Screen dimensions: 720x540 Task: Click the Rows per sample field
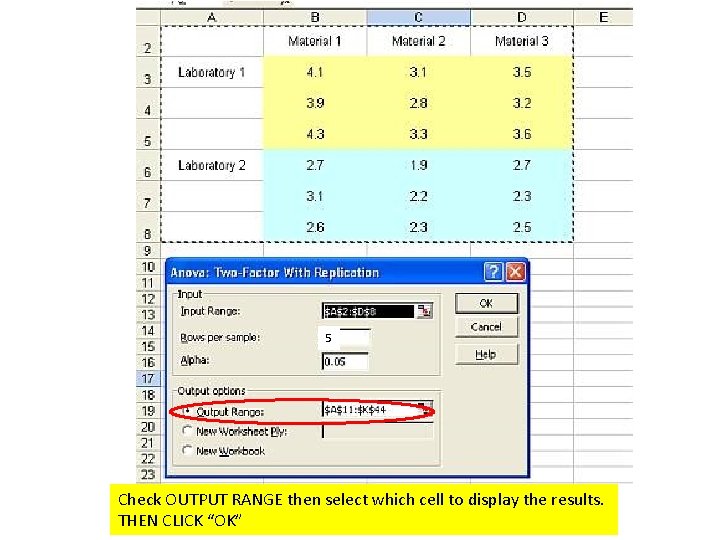pyautogui.click(x=345, y=338)
